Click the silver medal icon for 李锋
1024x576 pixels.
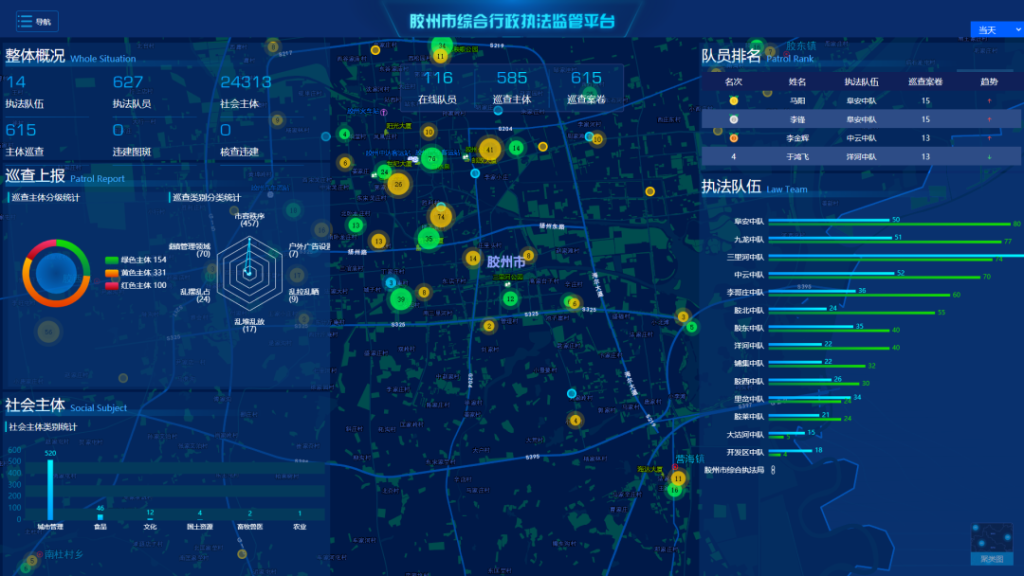(x=733, y=120)
